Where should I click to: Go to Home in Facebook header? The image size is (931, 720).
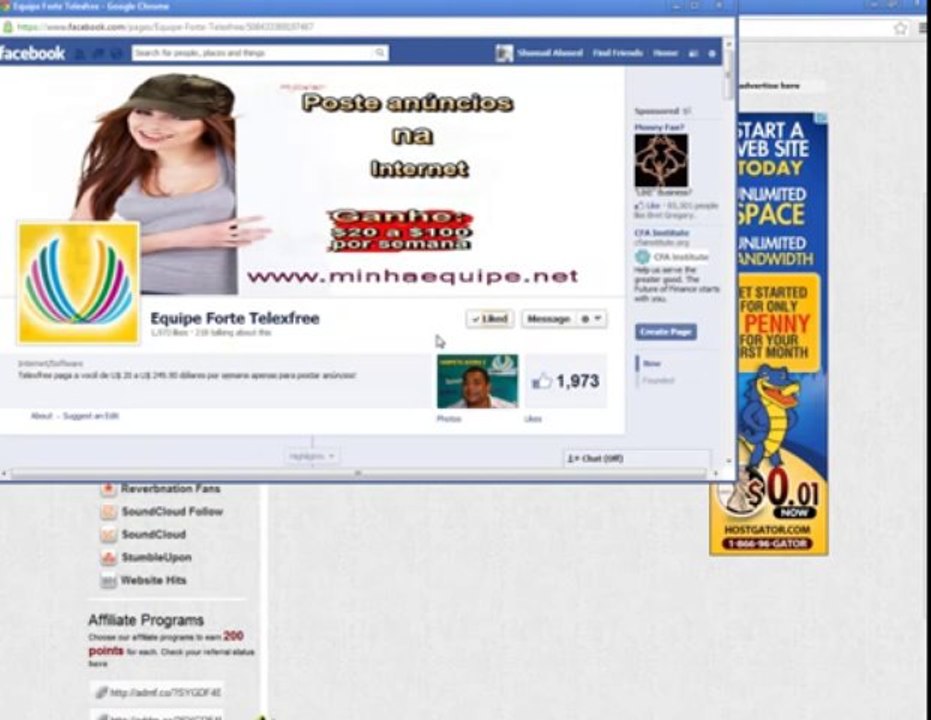point(665,53)
